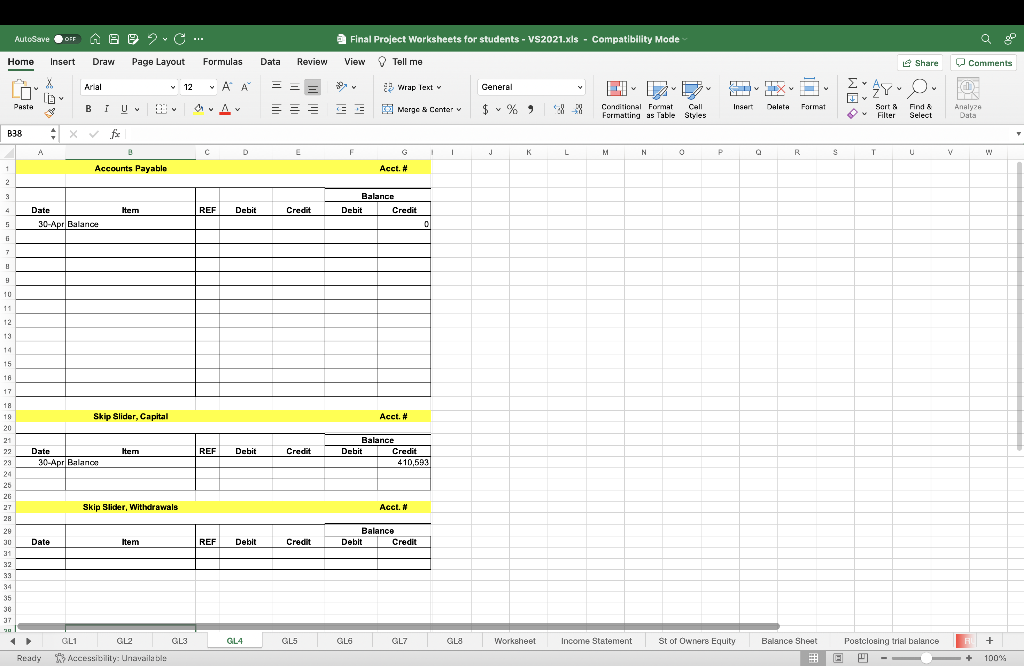Apply the red font color

225,109
